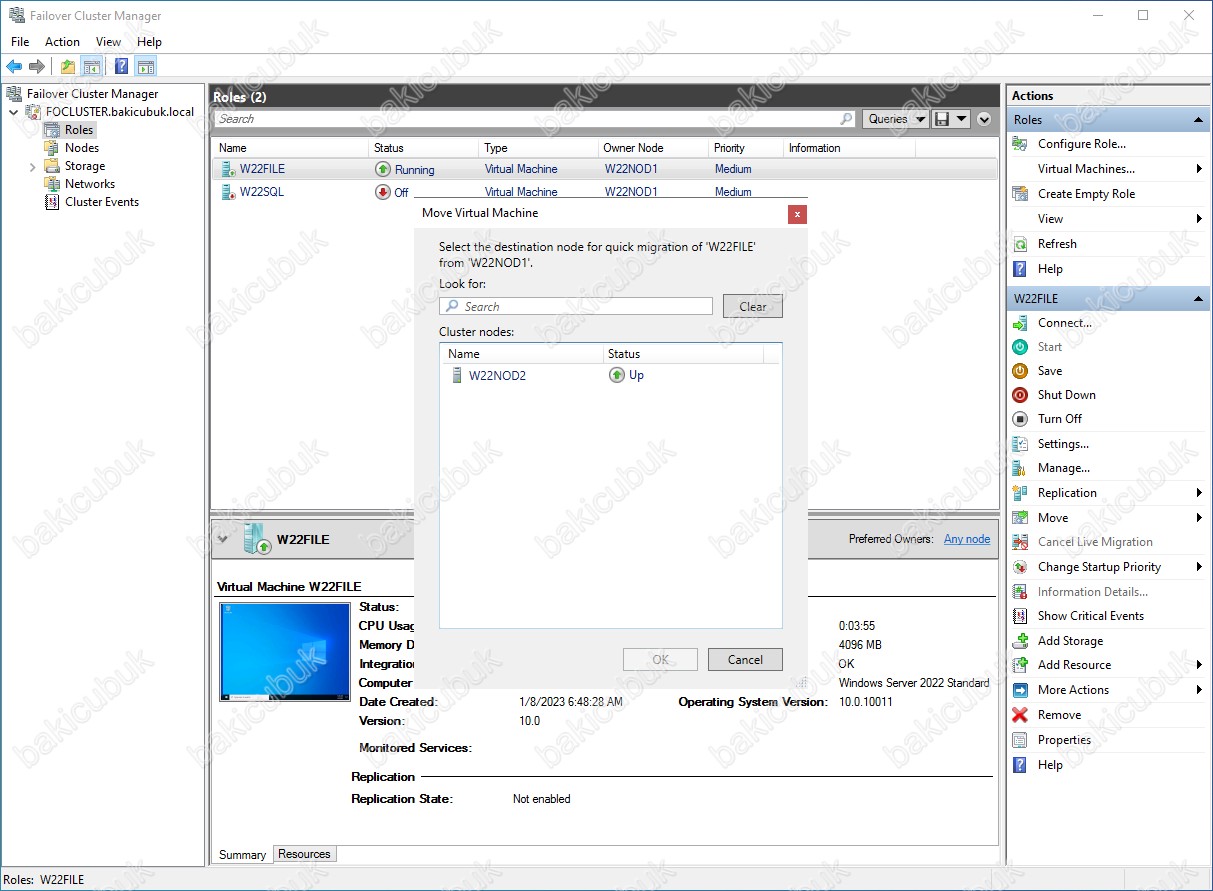Click the Show/Hide Action Pane toolbar icon
The width and height of the screenshot is (1213, 891).
146,67
